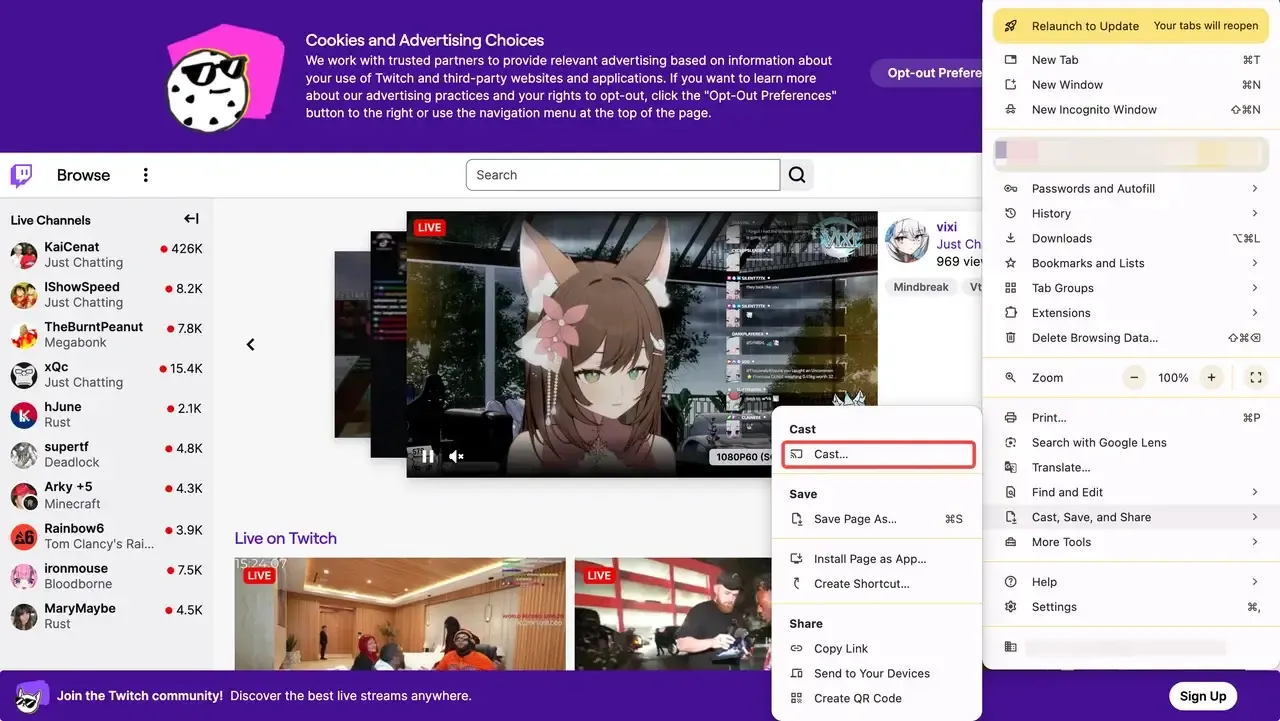Click the search magnifier button

pos(797,175)
